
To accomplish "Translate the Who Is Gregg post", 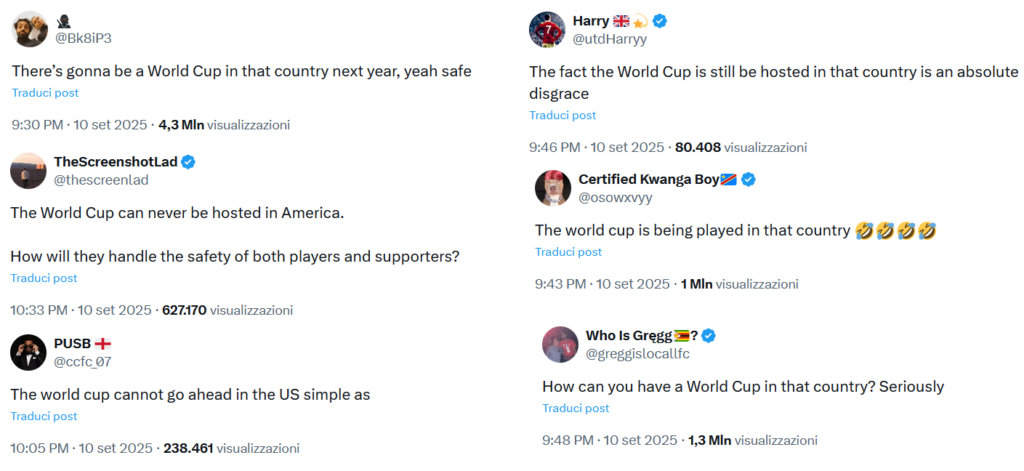I will coord(576,408).
